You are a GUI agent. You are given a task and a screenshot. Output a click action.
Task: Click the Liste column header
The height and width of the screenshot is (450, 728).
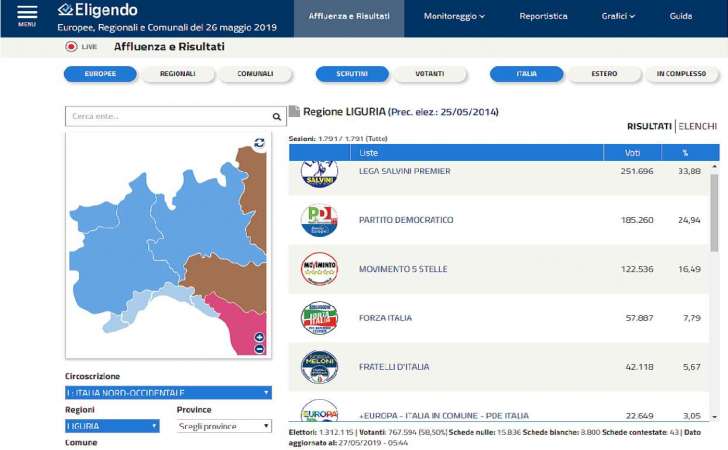point(476,153)
